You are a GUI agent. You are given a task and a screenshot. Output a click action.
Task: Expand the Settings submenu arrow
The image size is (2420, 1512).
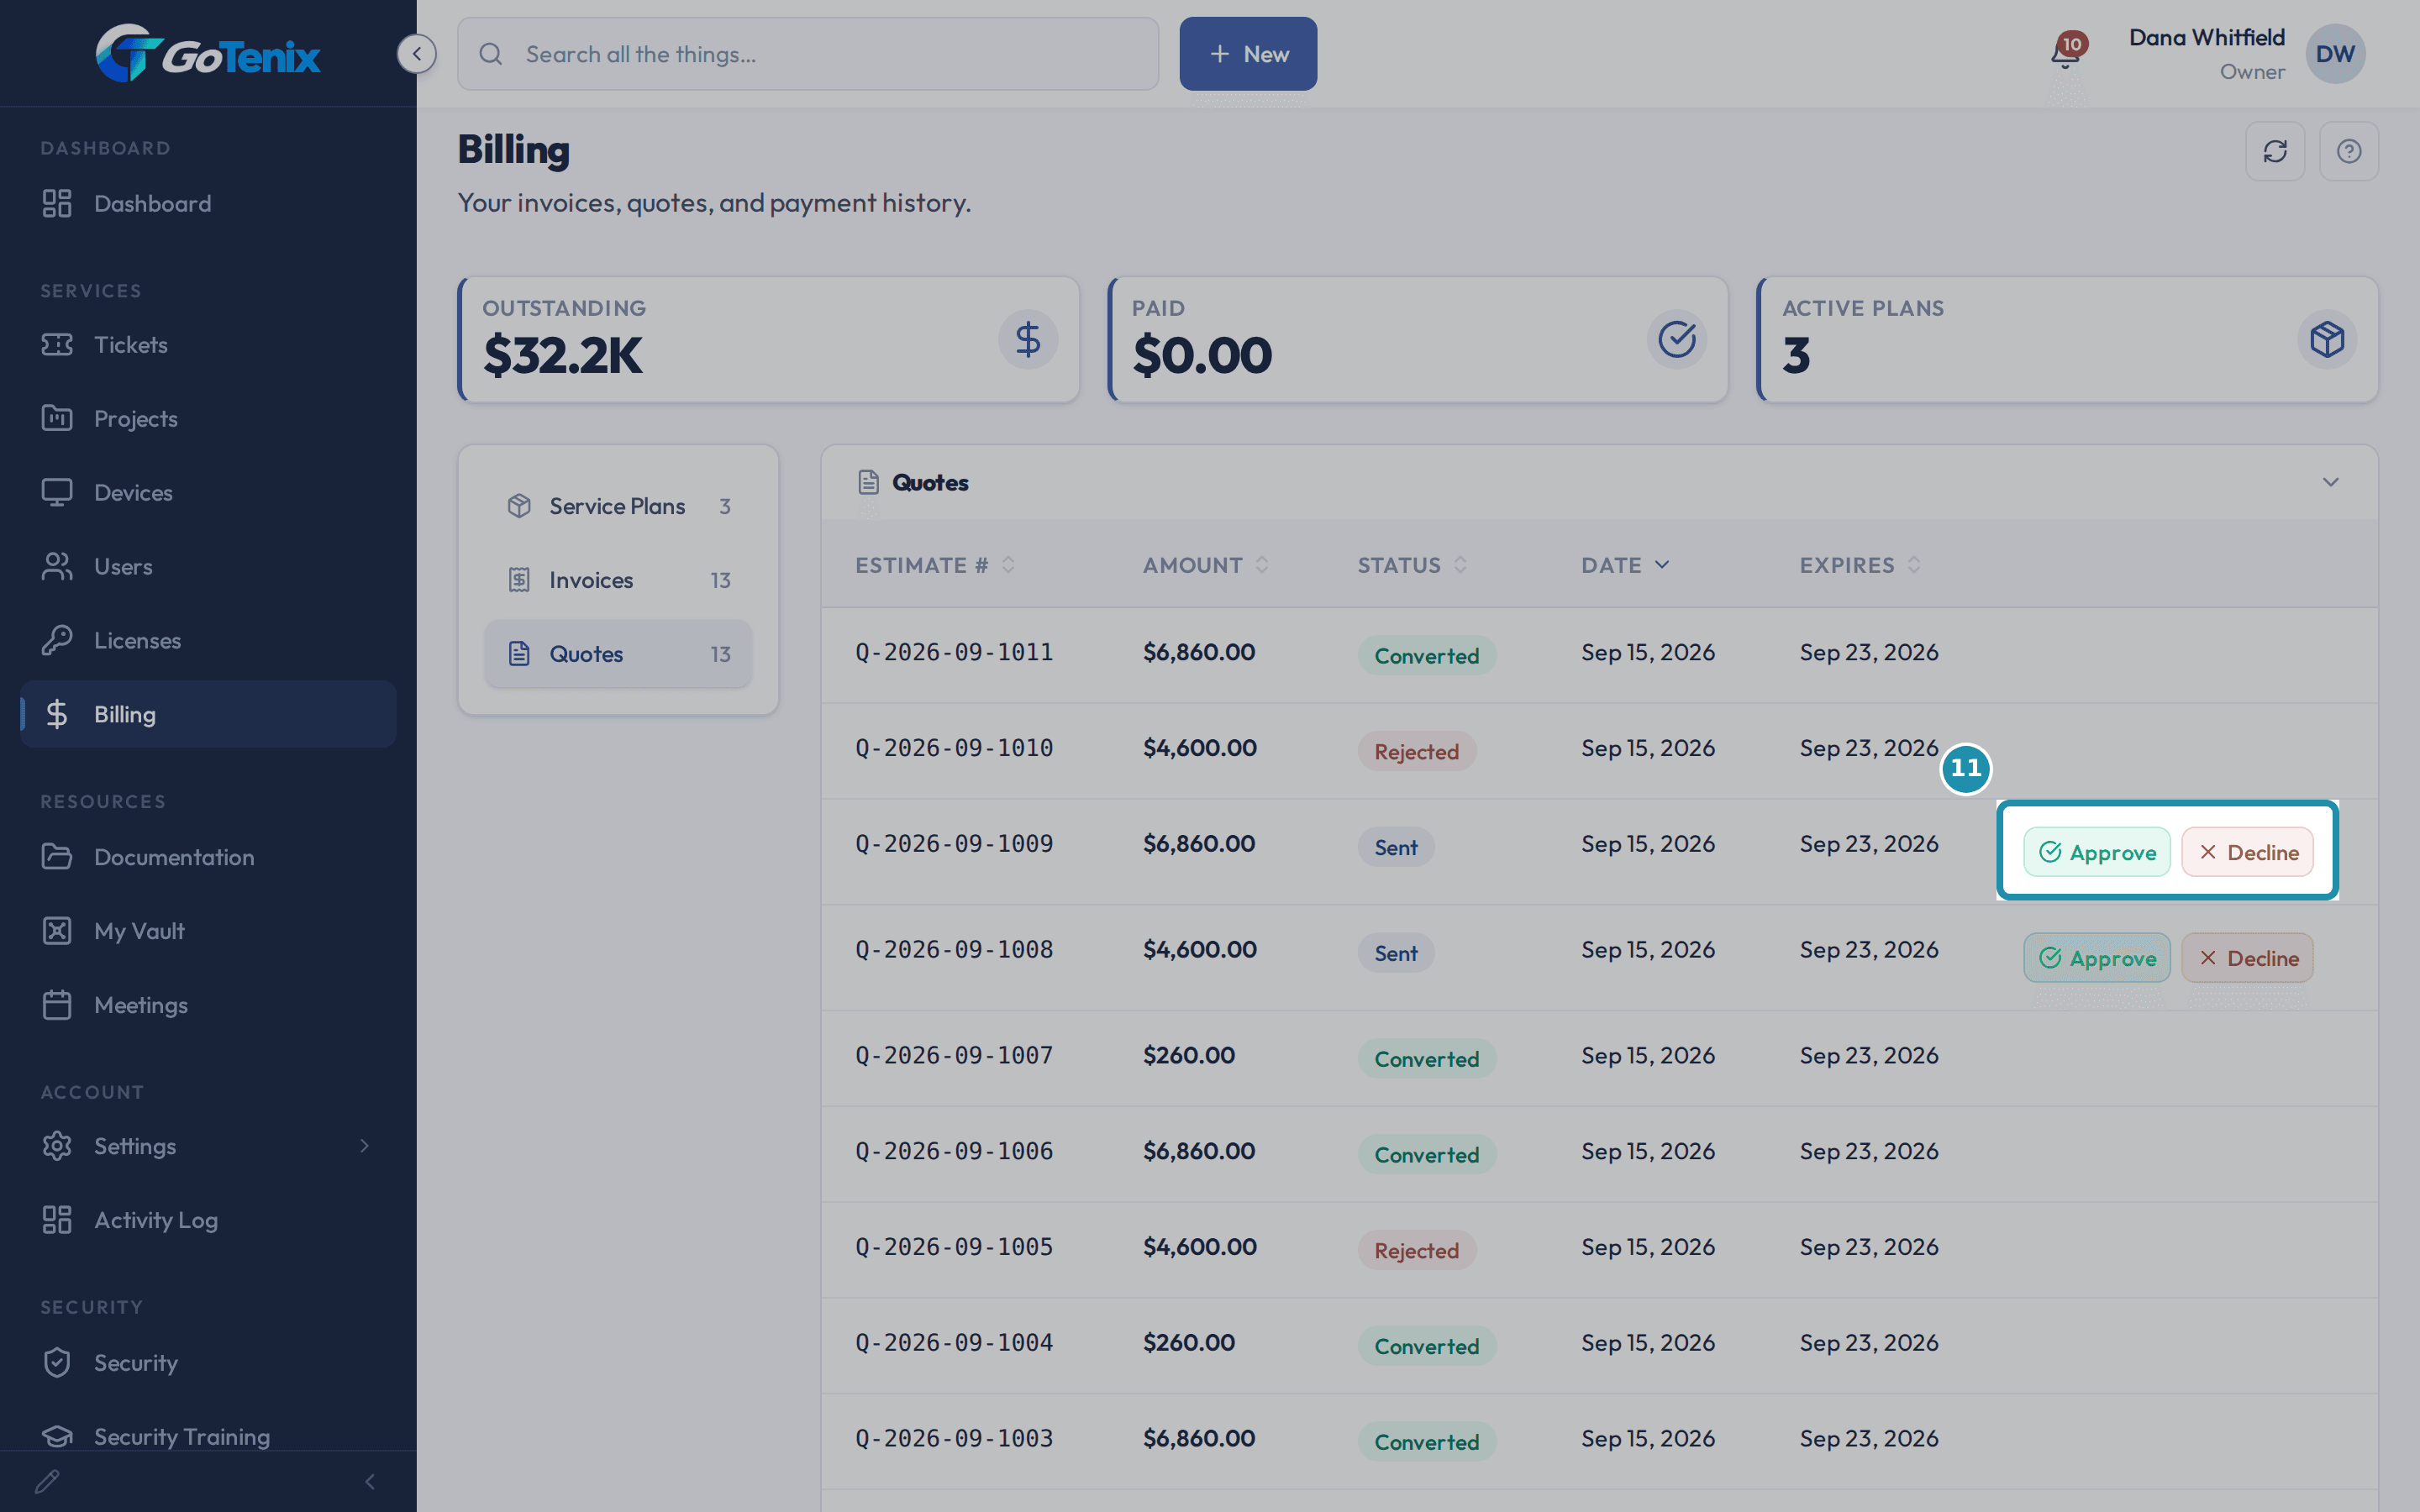pos(365,1146)
